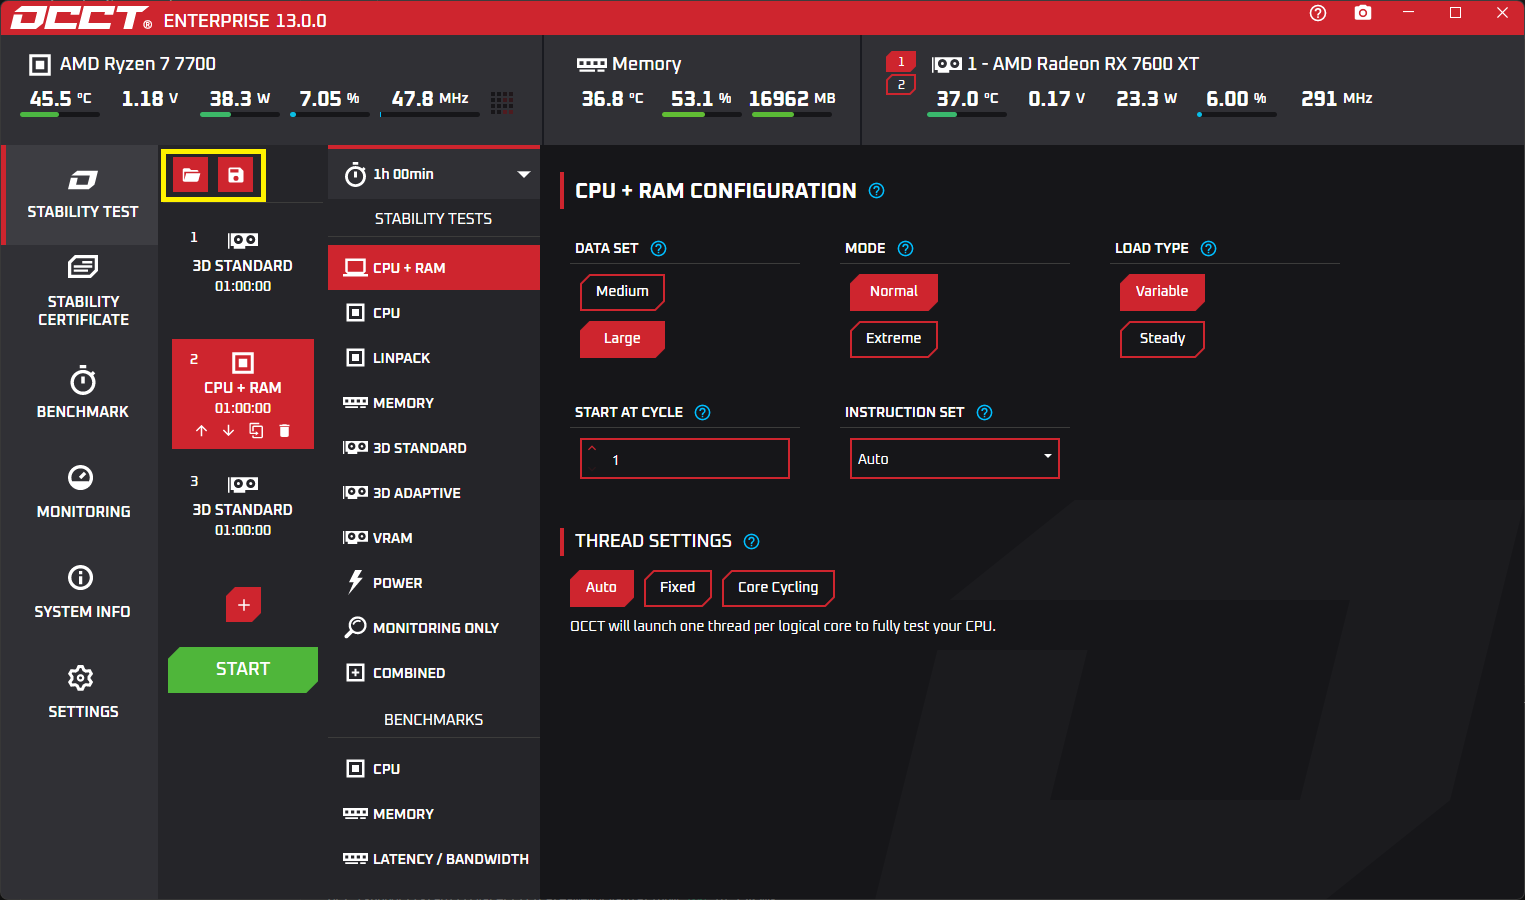This screenshot has height=900, width=1525.
Task: Expand the 1h 00min duration dropdown
Action: click(x=433, y=174)
